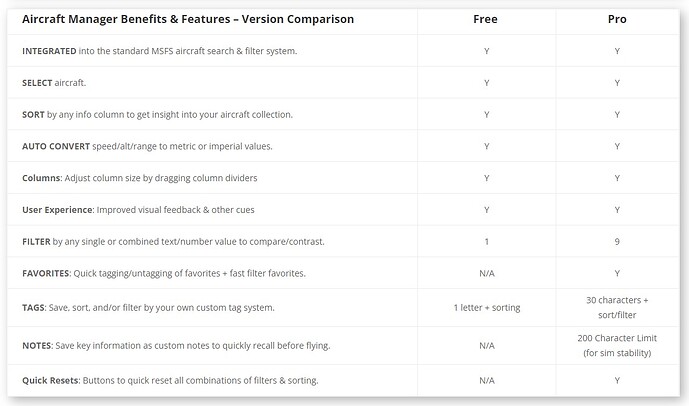Click the Free column header
689x406 pixels.
click(486, 19)
